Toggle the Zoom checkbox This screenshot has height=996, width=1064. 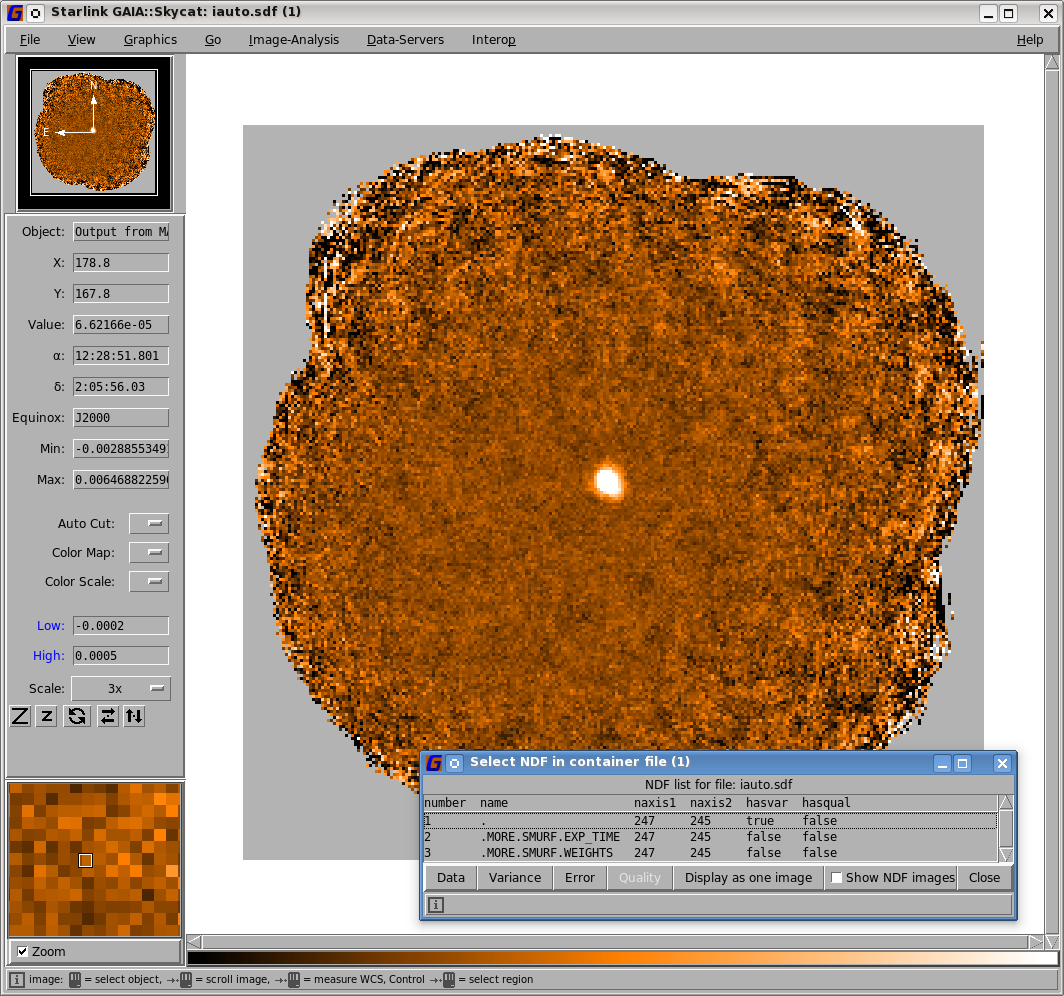point(22,951)
